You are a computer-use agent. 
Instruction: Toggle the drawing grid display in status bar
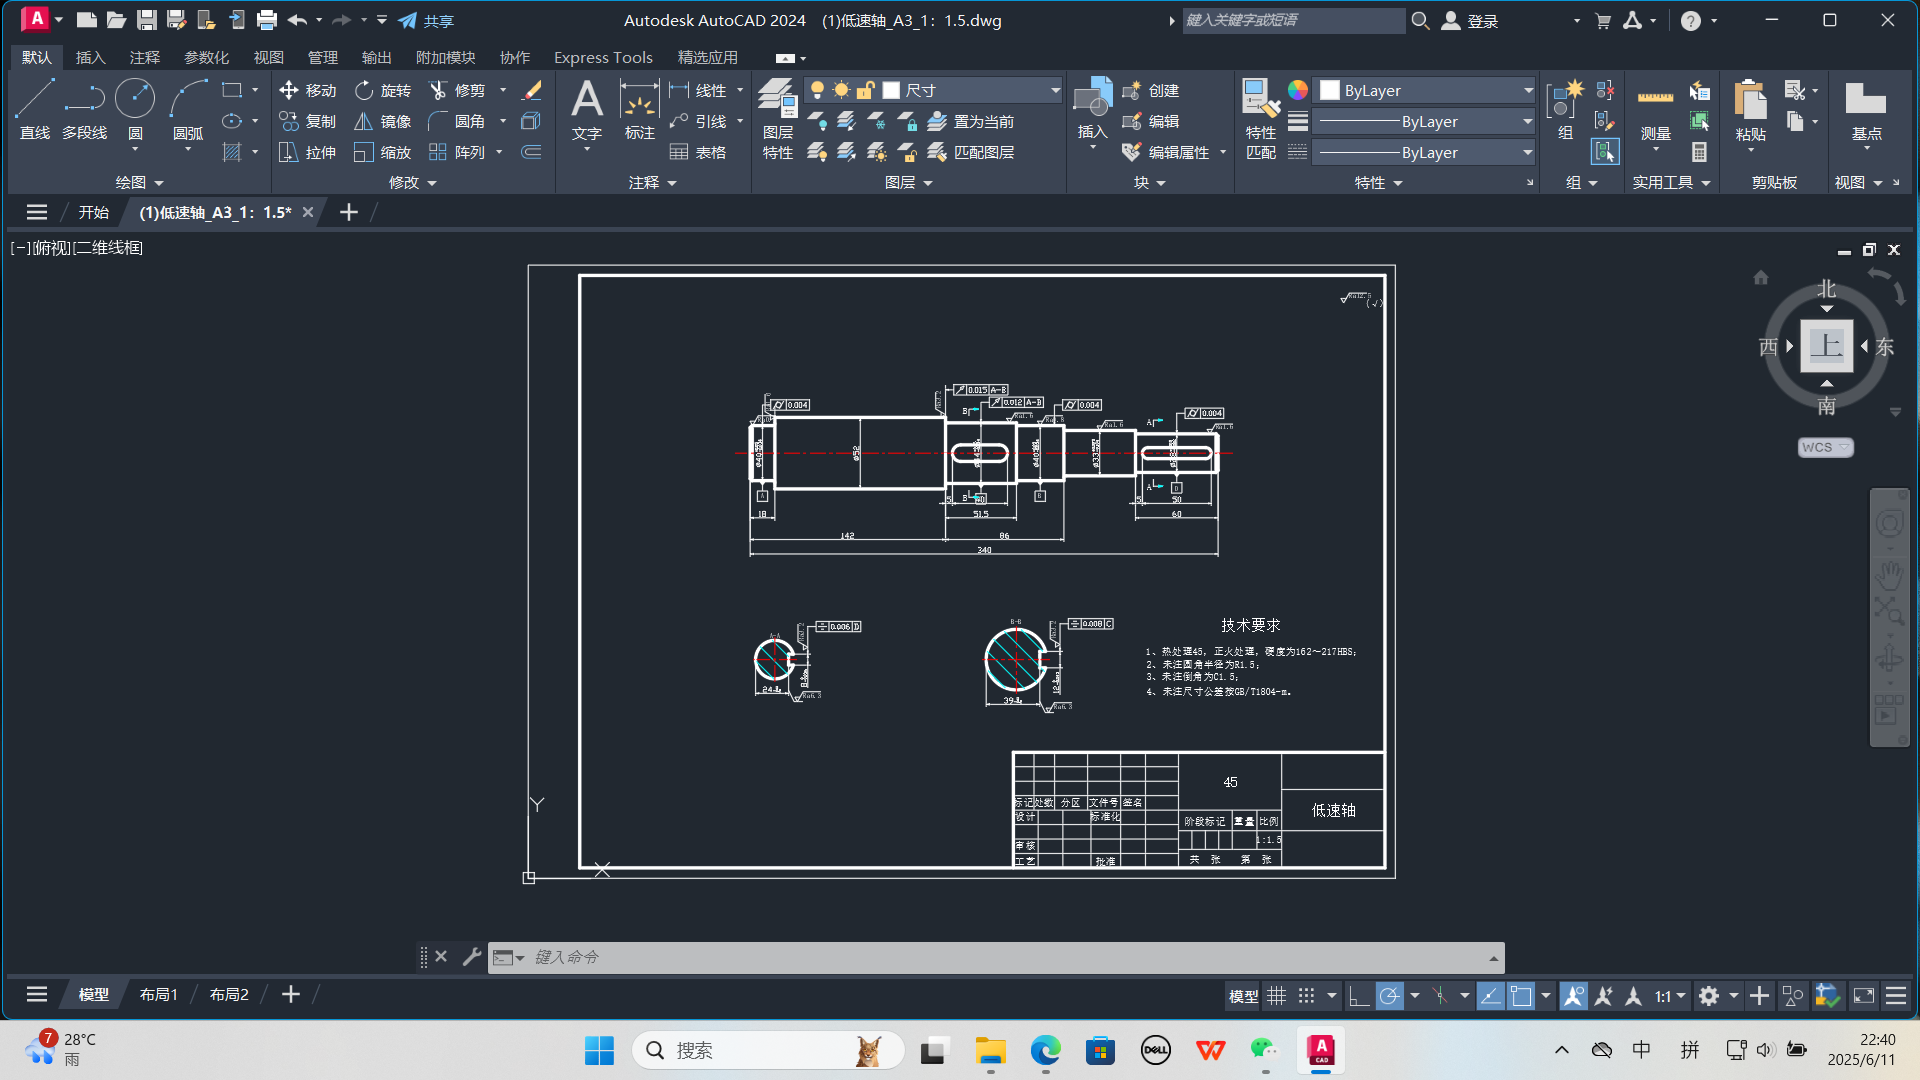tap(1277, 996)
